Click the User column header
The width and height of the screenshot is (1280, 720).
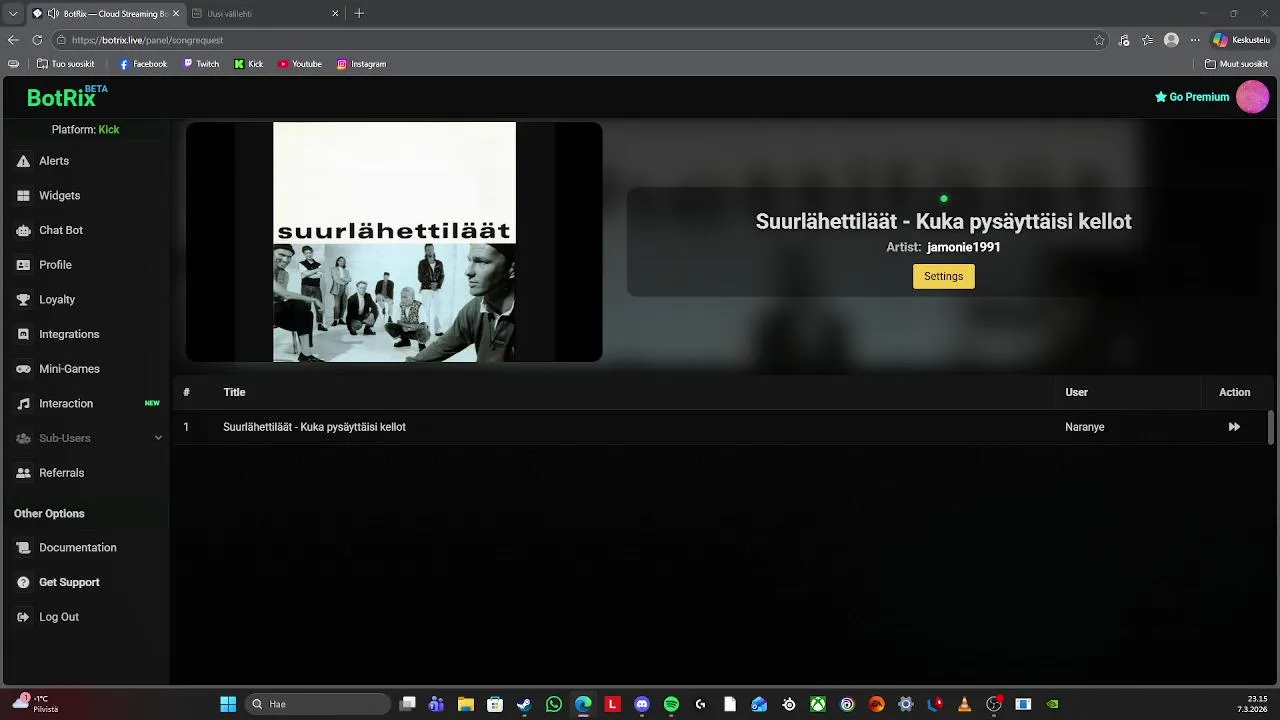click(1076, 393)
